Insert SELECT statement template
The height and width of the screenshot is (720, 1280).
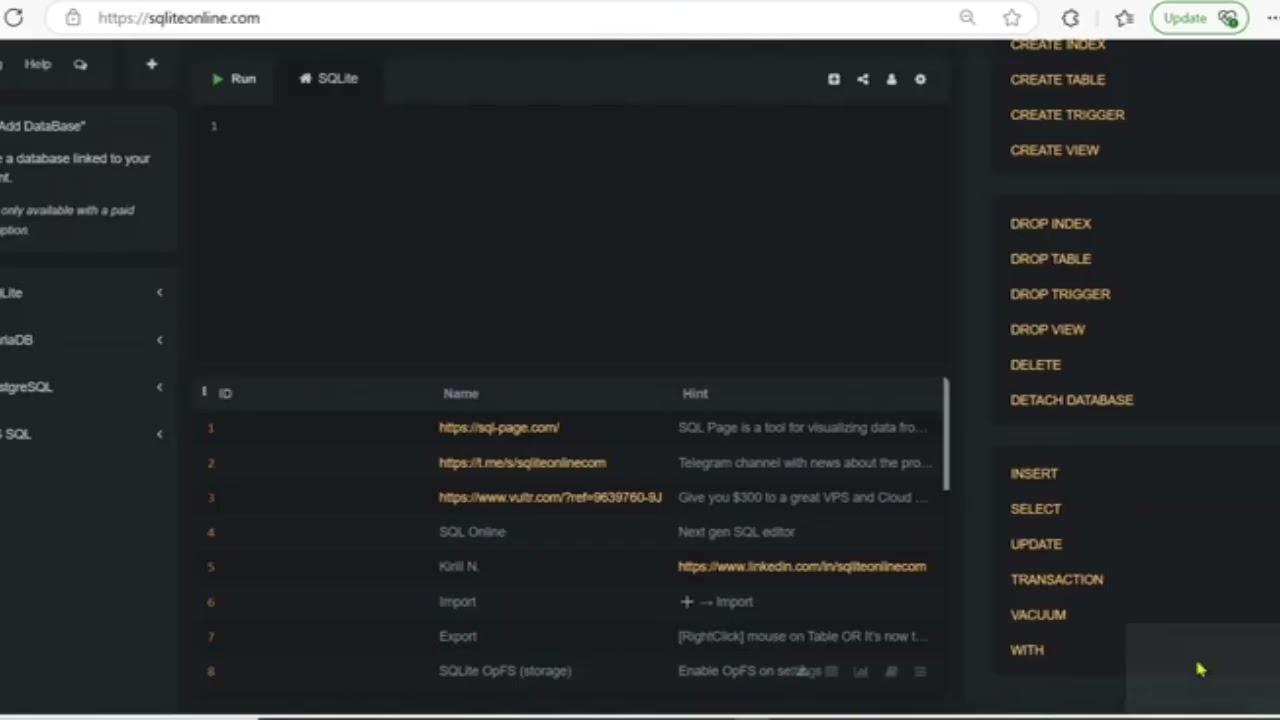(x=1035, y=509)
